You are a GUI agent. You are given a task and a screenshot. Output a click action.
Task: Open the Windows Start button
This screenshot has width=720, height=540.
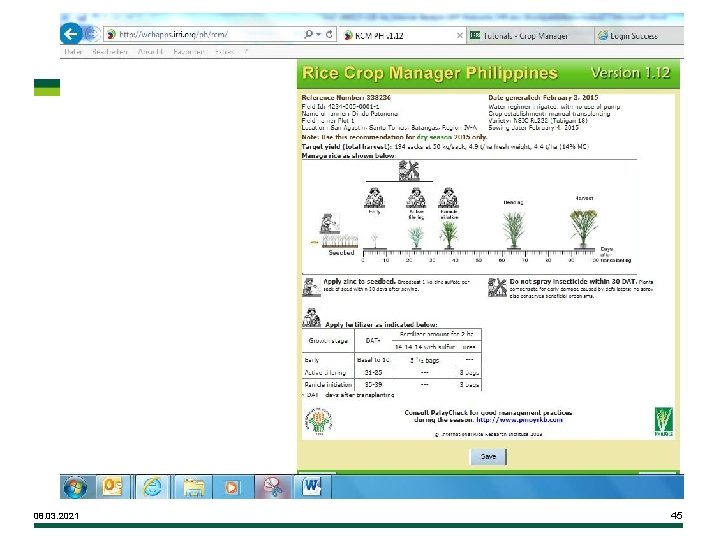tap(76, 487)
